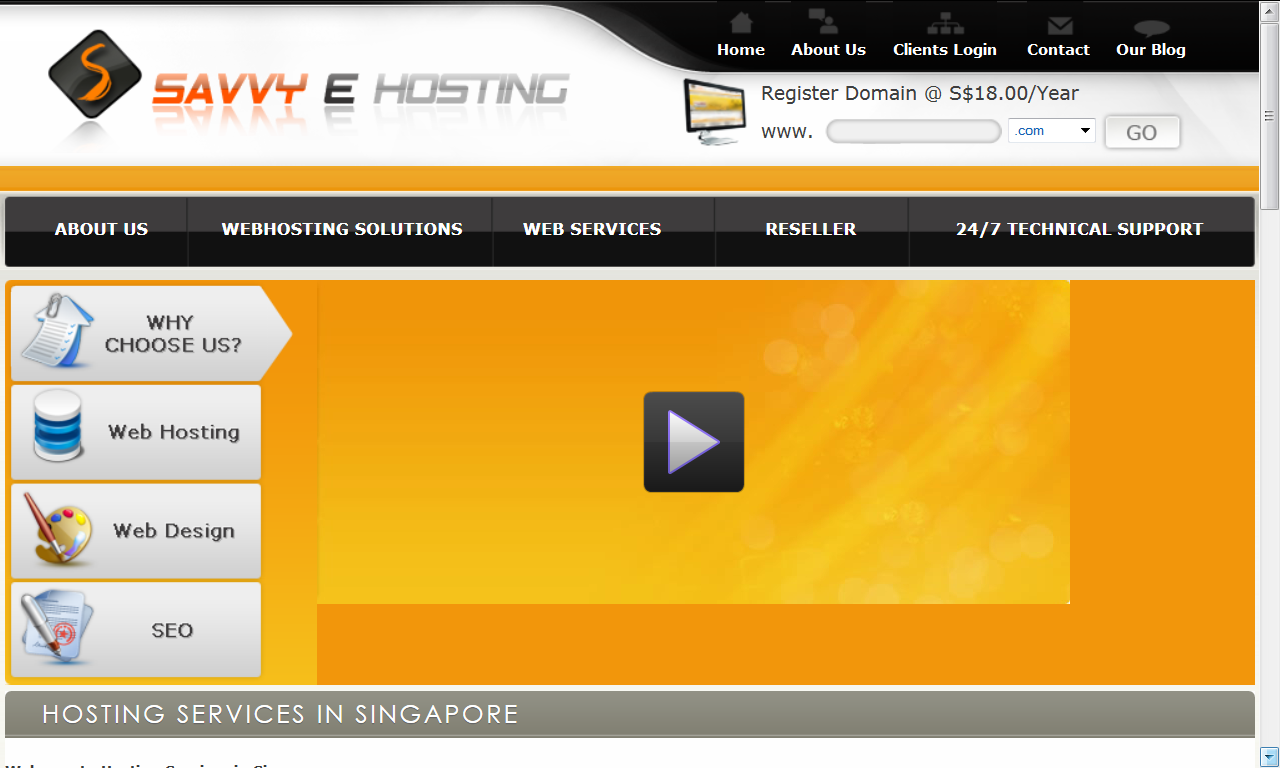Click the people icon above About Us
This screenshot has width=1280, height=768.
[x=823, y=22]
